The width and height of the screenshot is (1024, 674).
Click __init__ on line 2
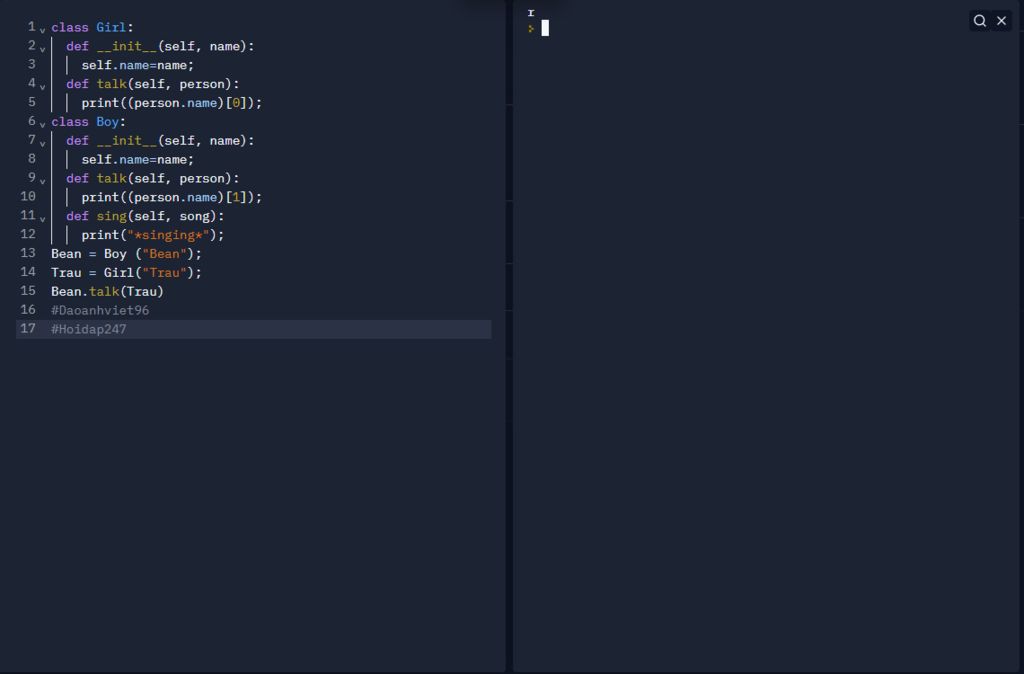point(127,46)
